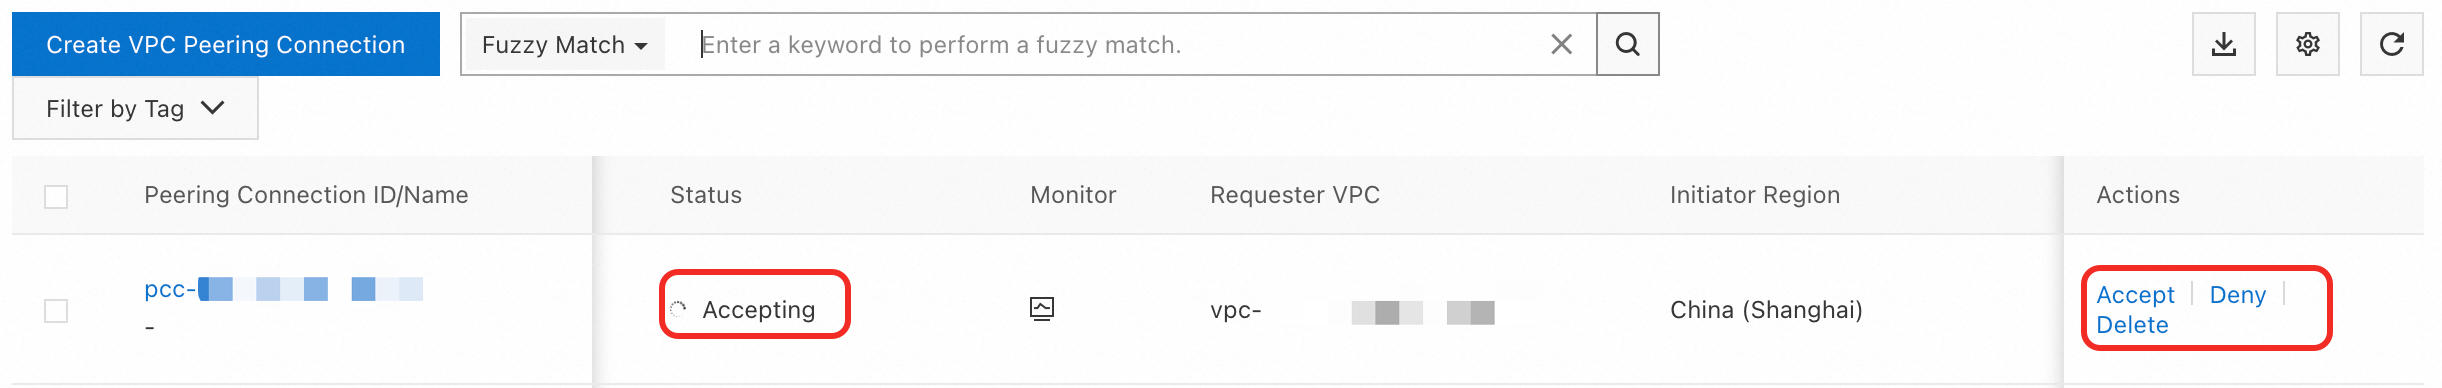Click the Filter by Tag chevron arrow

tap(212, 108)
